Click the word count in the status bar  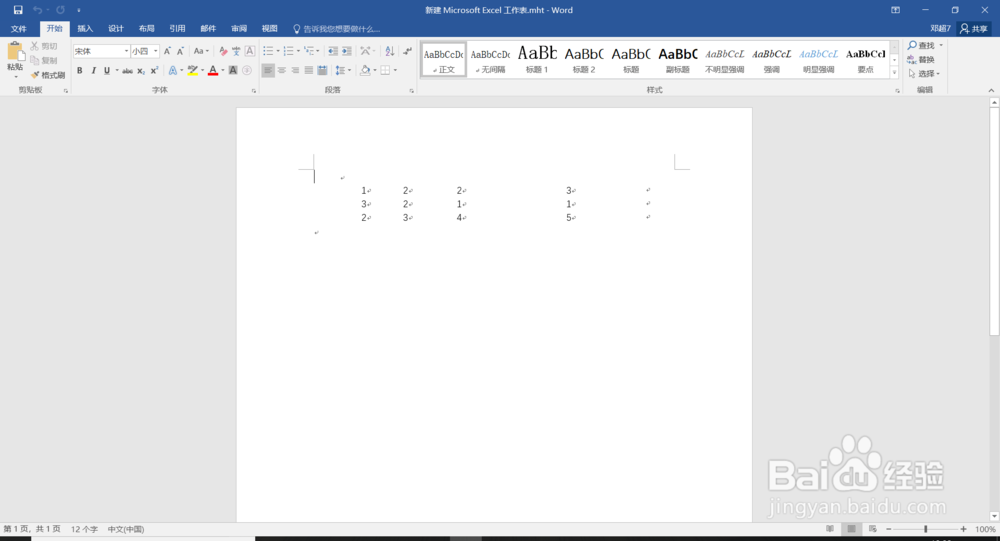point(84,529)
